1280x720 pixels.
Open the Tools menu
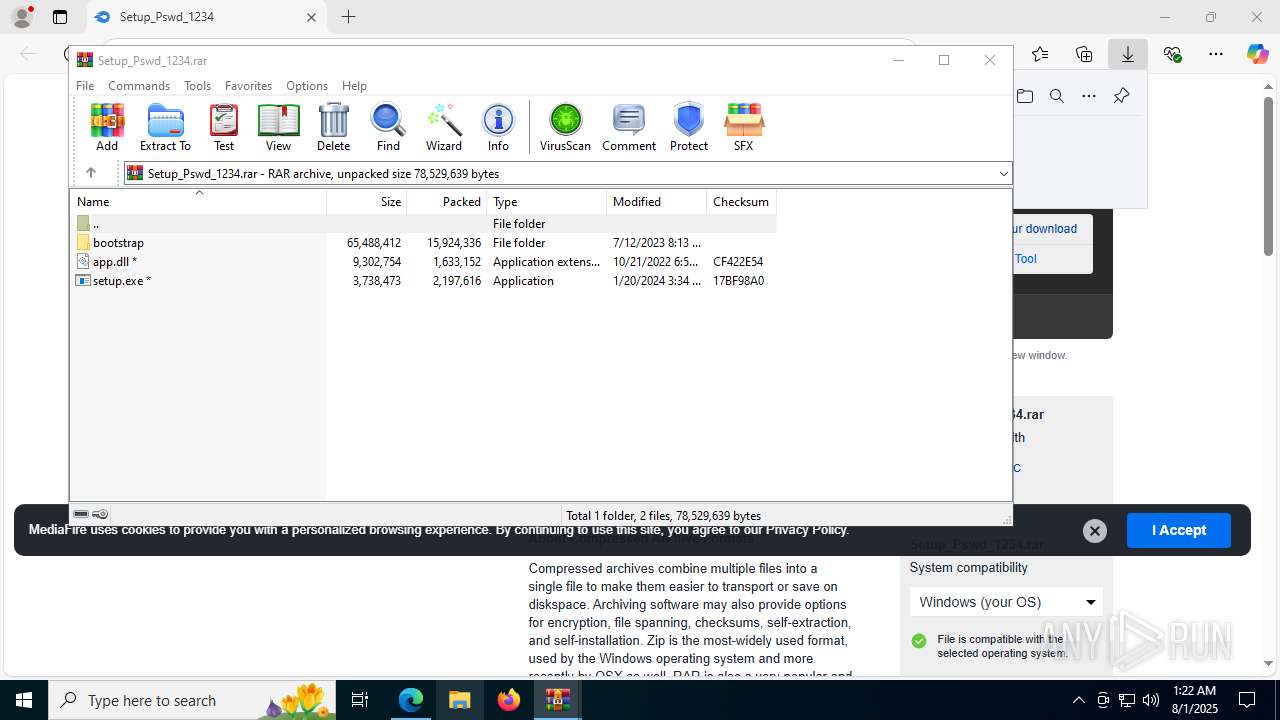pyautogui.click(x=197, y=86)
